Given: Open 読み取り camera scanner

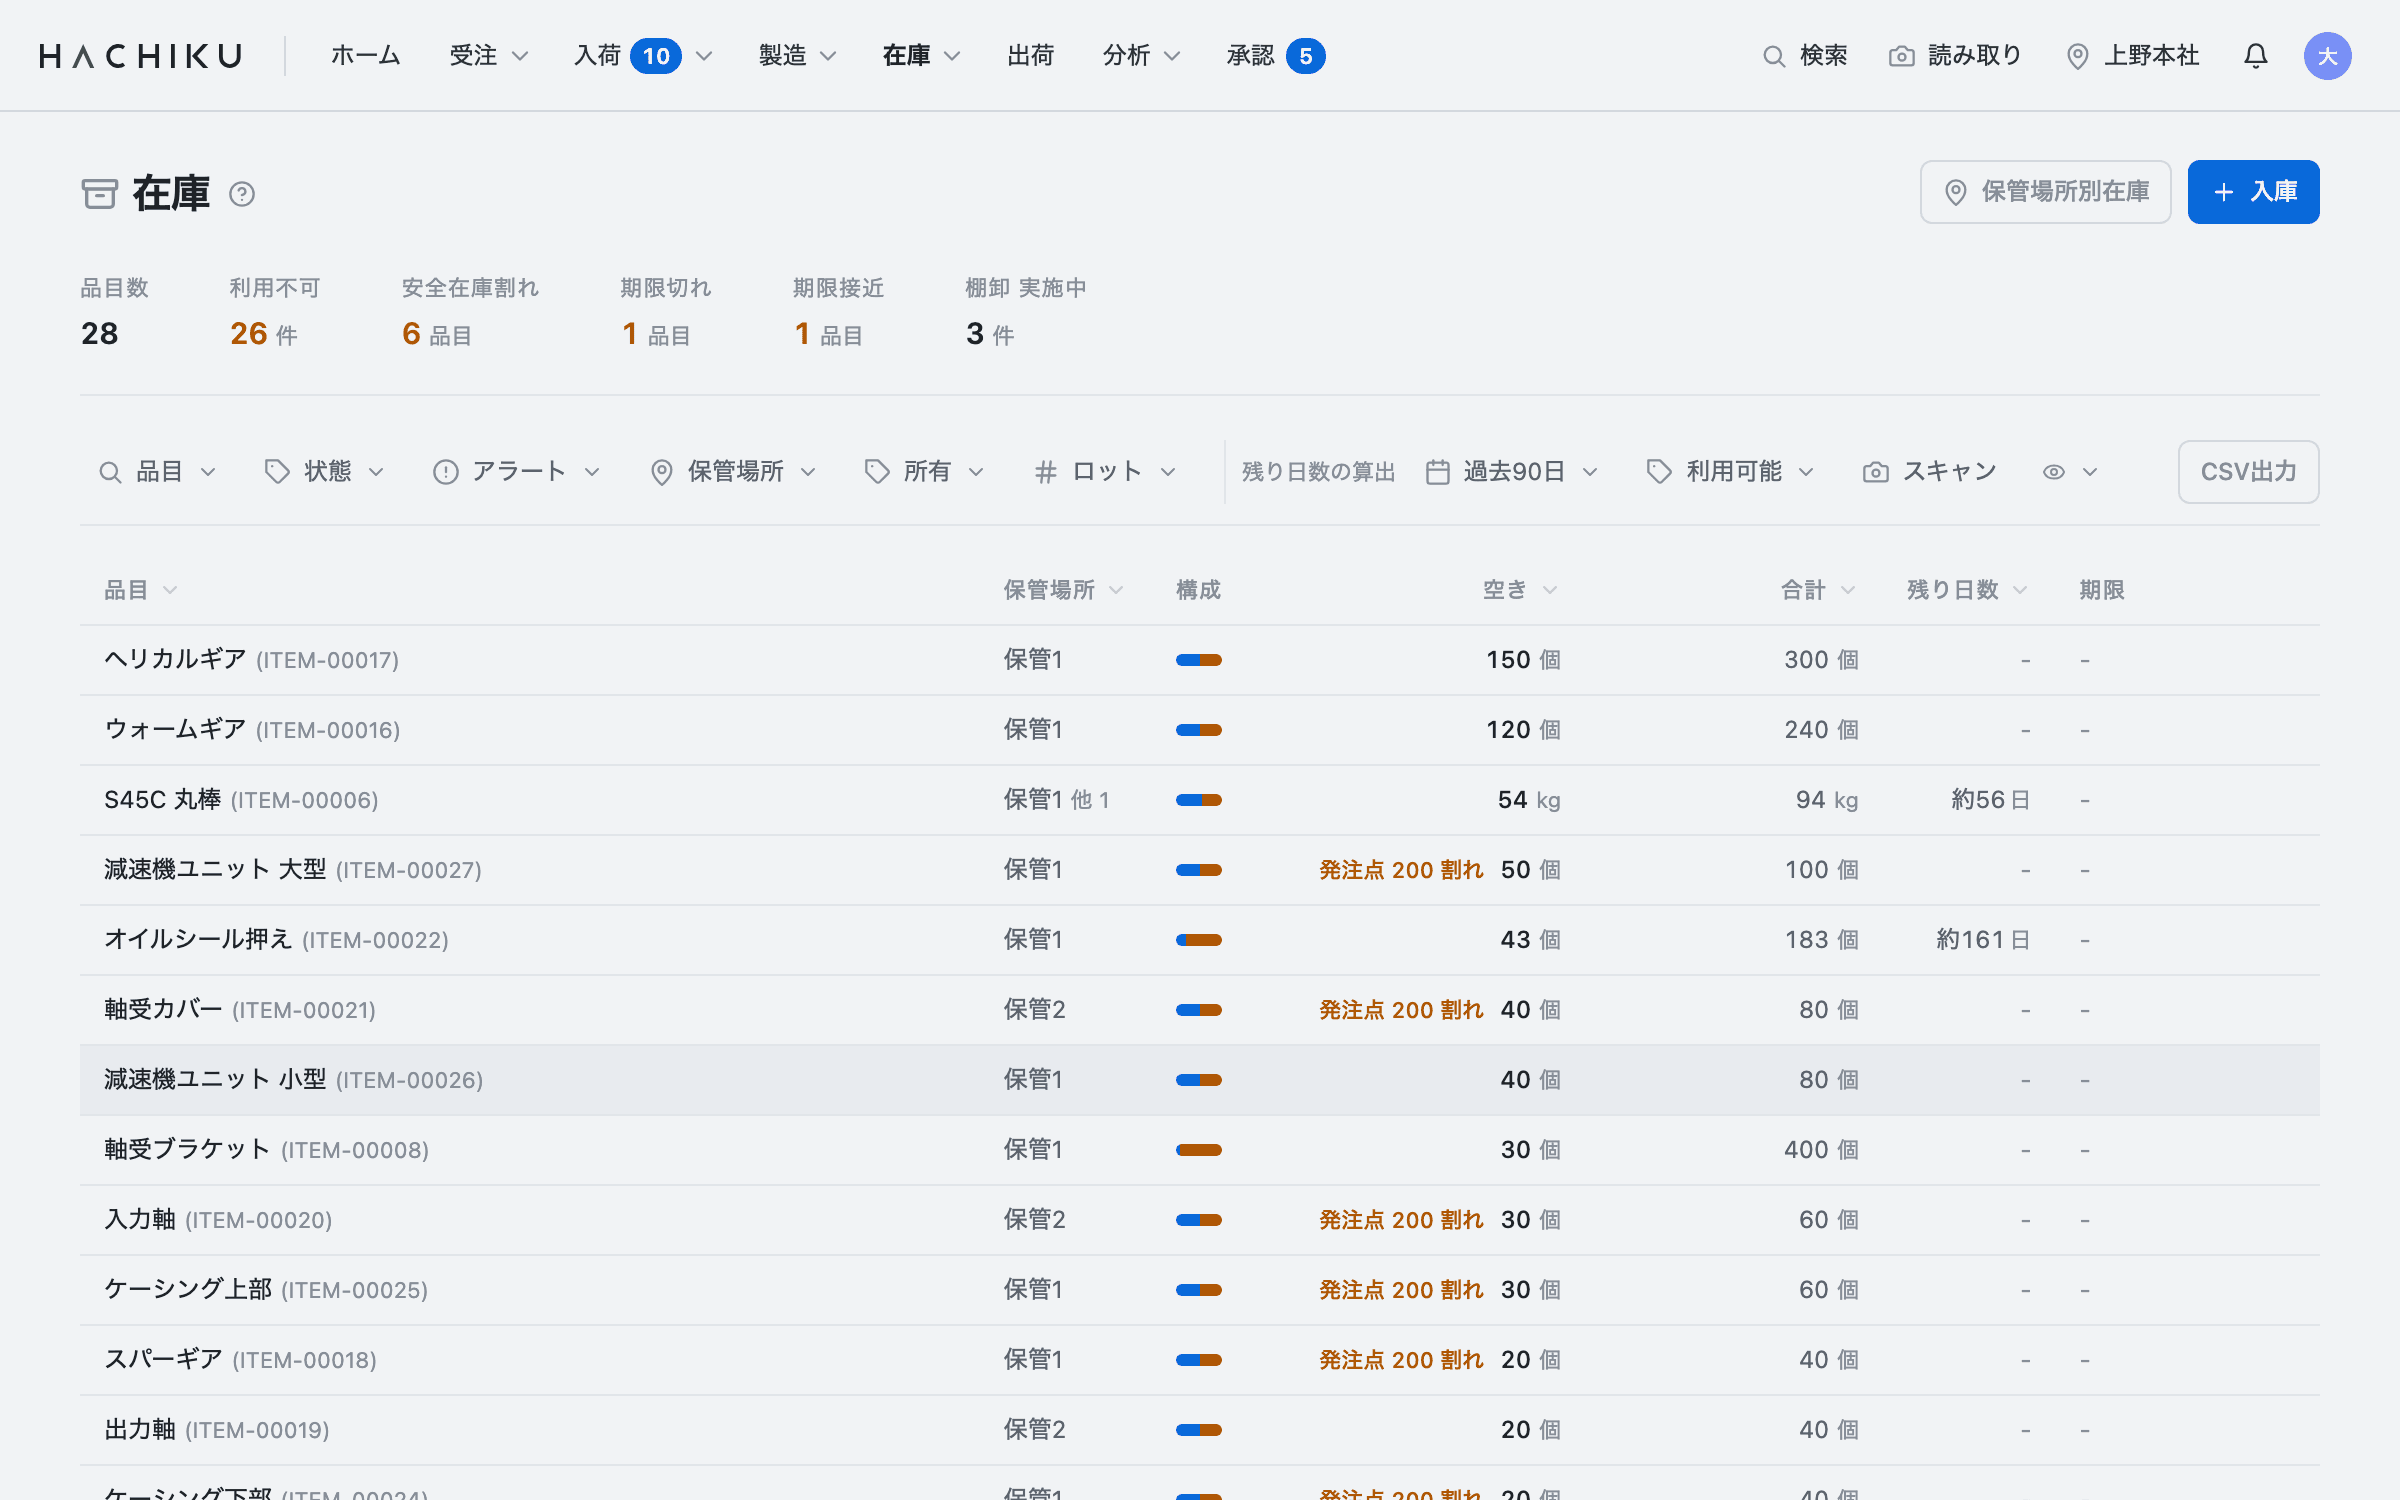Looking at the screenshot, I should pos(1955,56).
